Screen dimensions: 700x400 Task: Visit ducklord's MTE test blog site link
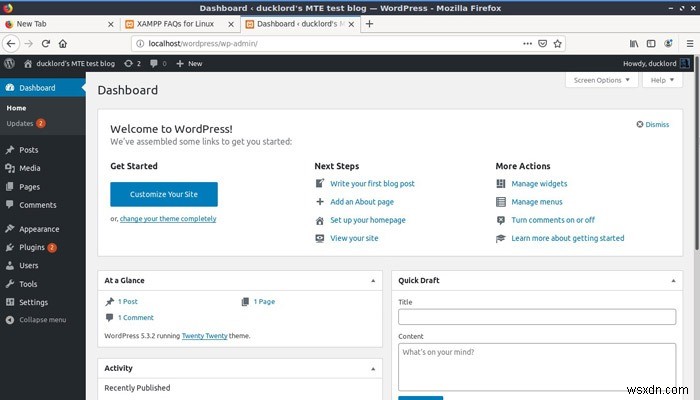point(69,63)
